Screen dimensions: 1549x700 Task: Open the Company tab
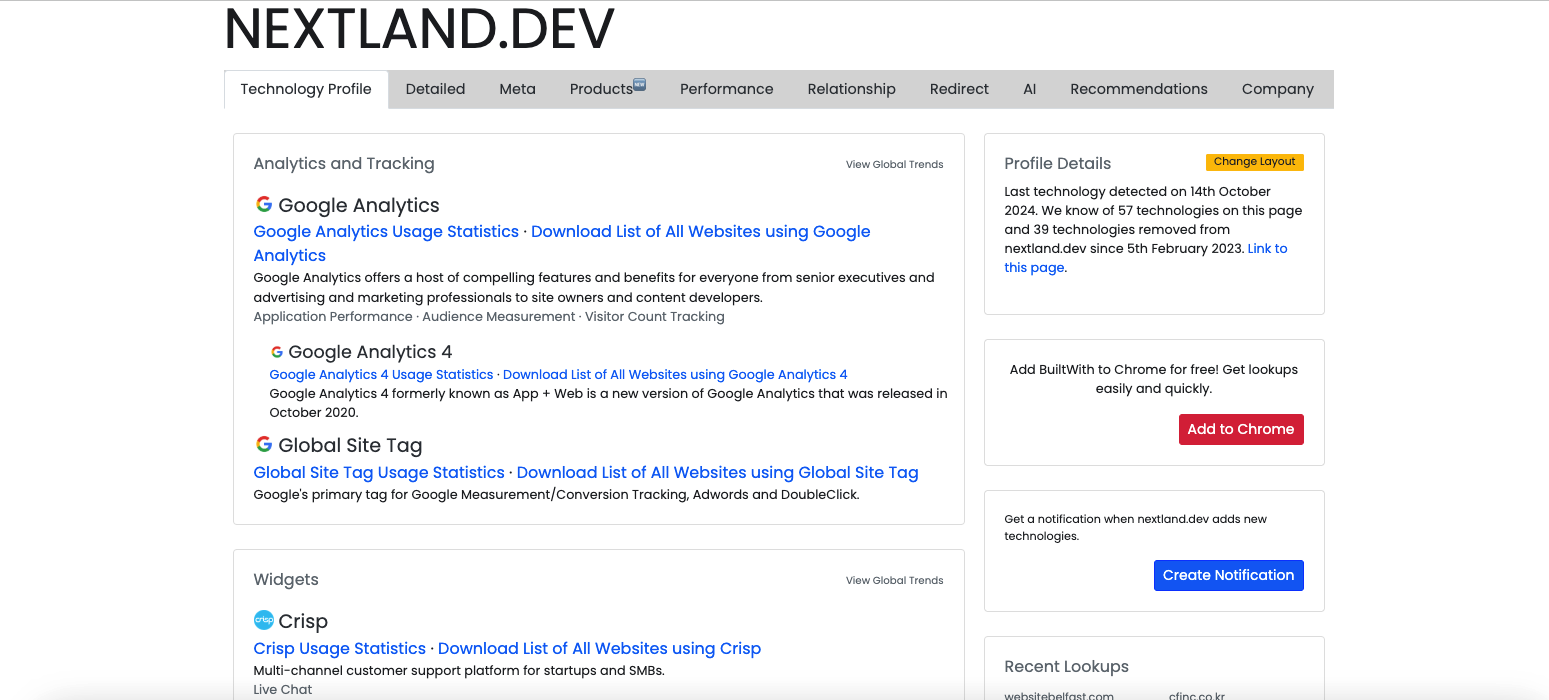tap(1277, 89)
